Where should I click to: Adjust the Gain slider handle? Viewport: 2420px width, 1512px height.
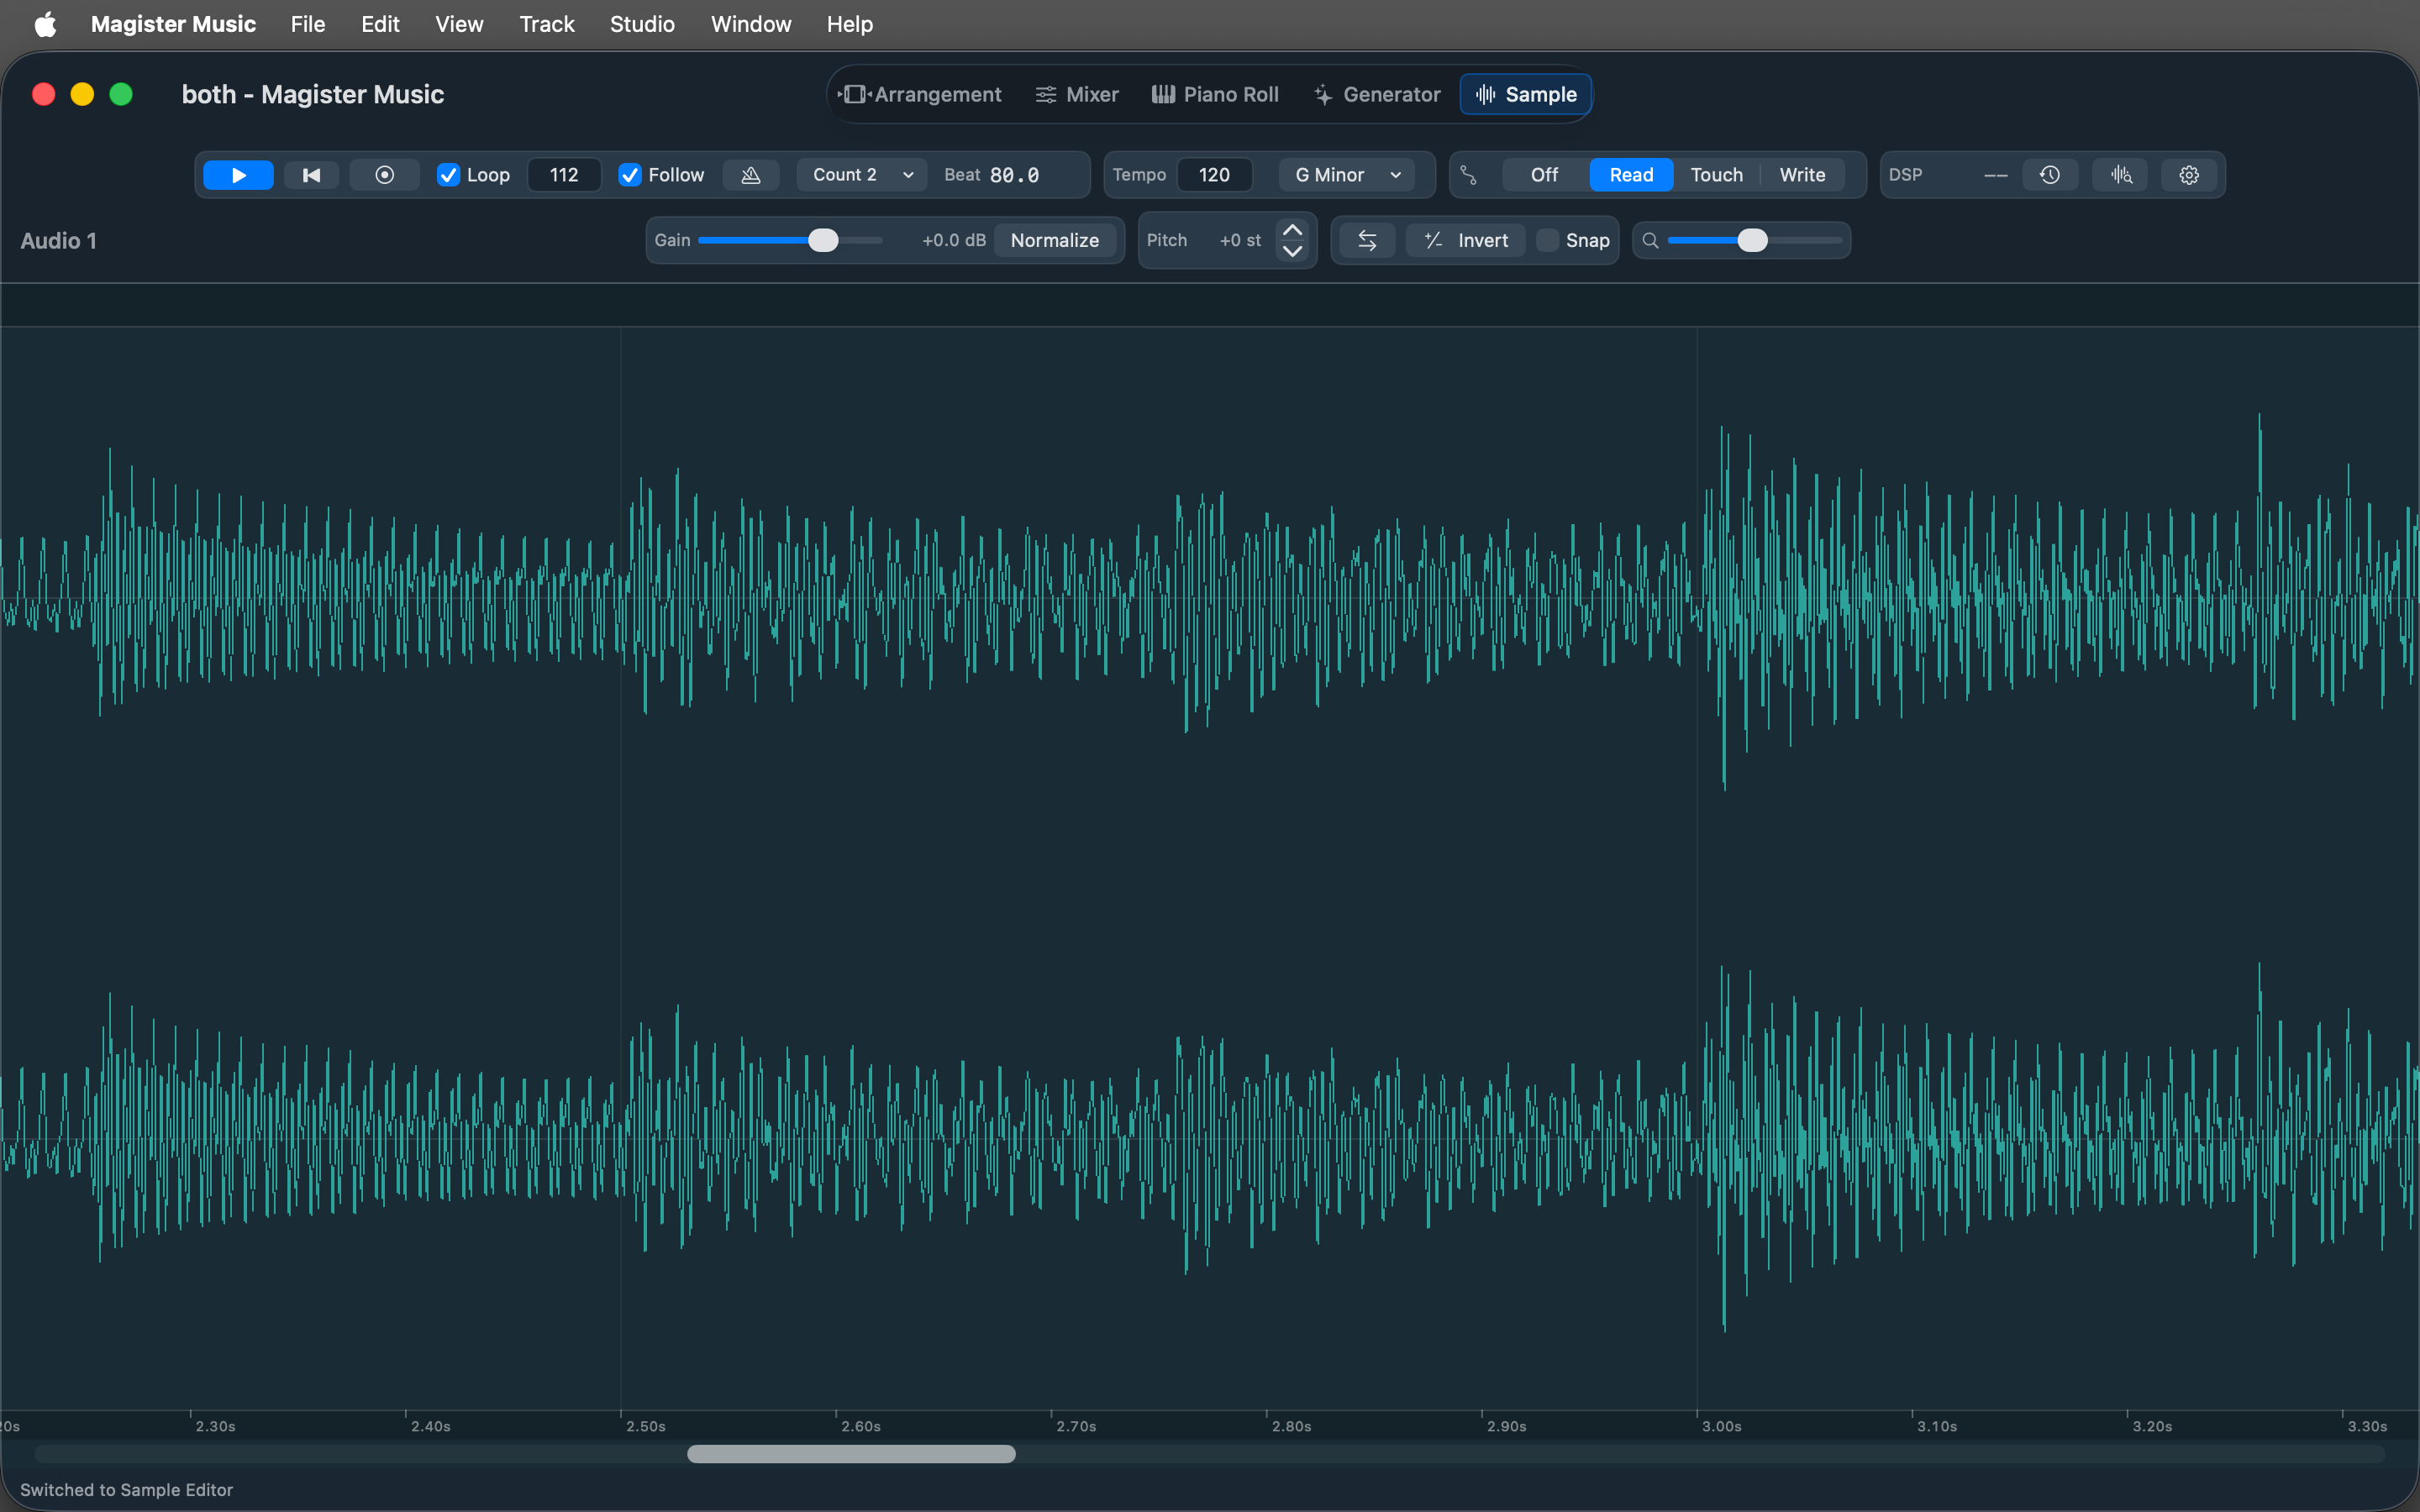tap(823, 240)
